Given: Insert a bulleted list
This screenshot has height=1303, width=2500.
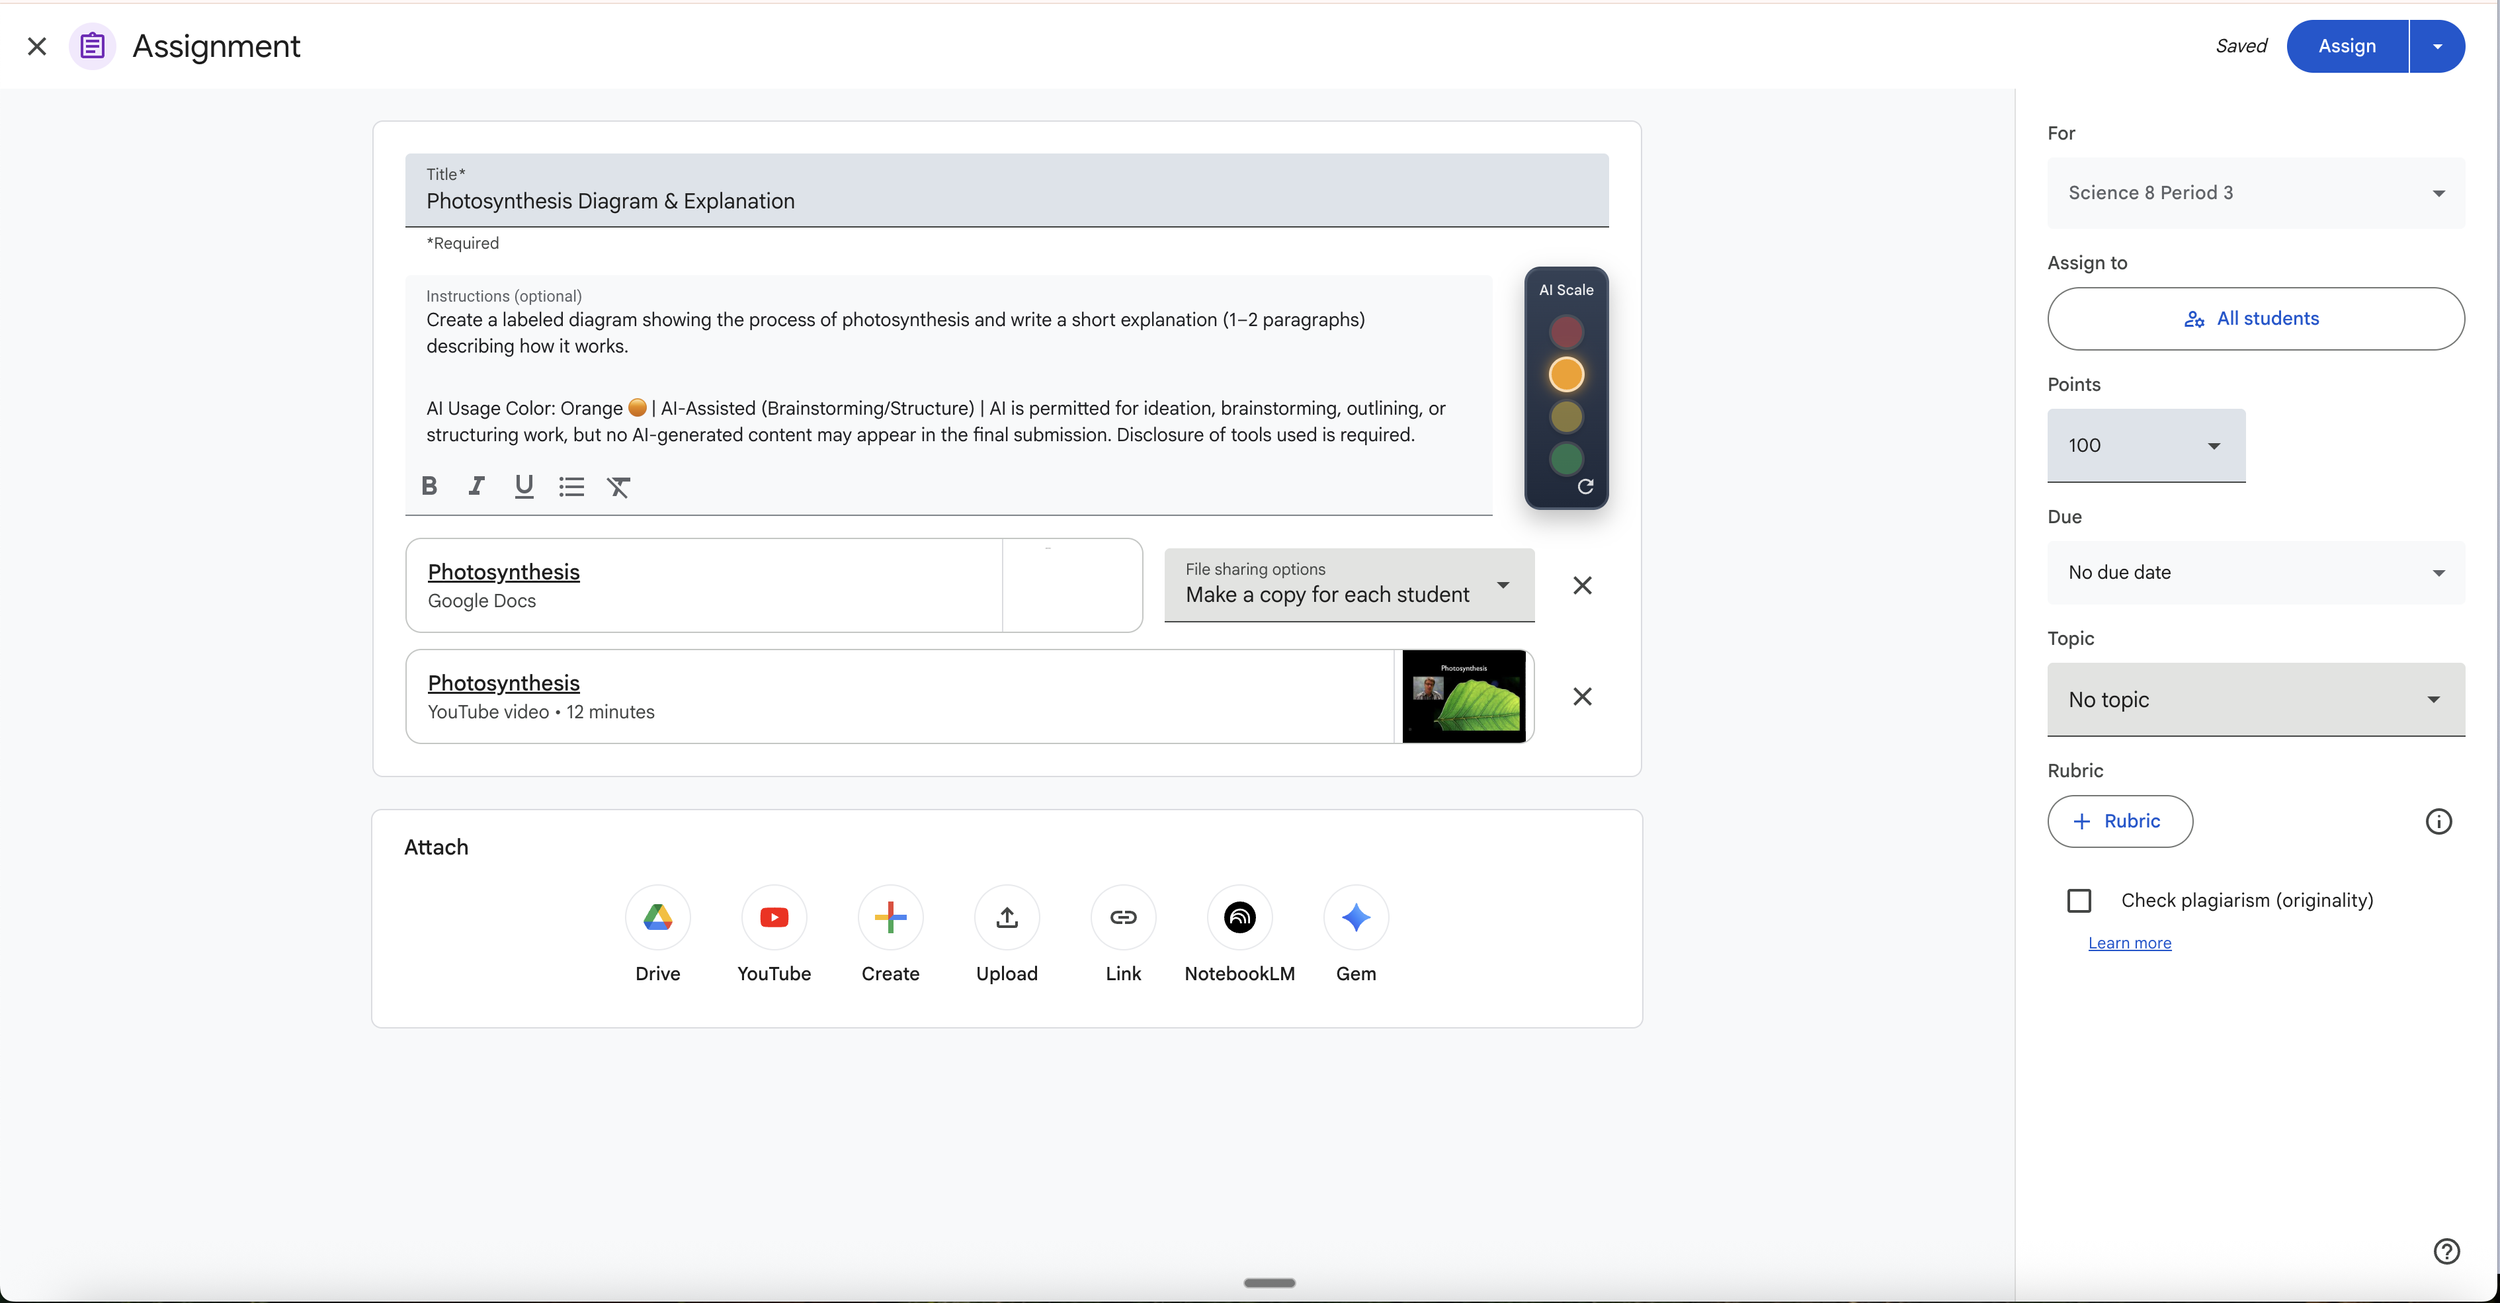Looking at the screenshot, I should [x=571, y=486].
